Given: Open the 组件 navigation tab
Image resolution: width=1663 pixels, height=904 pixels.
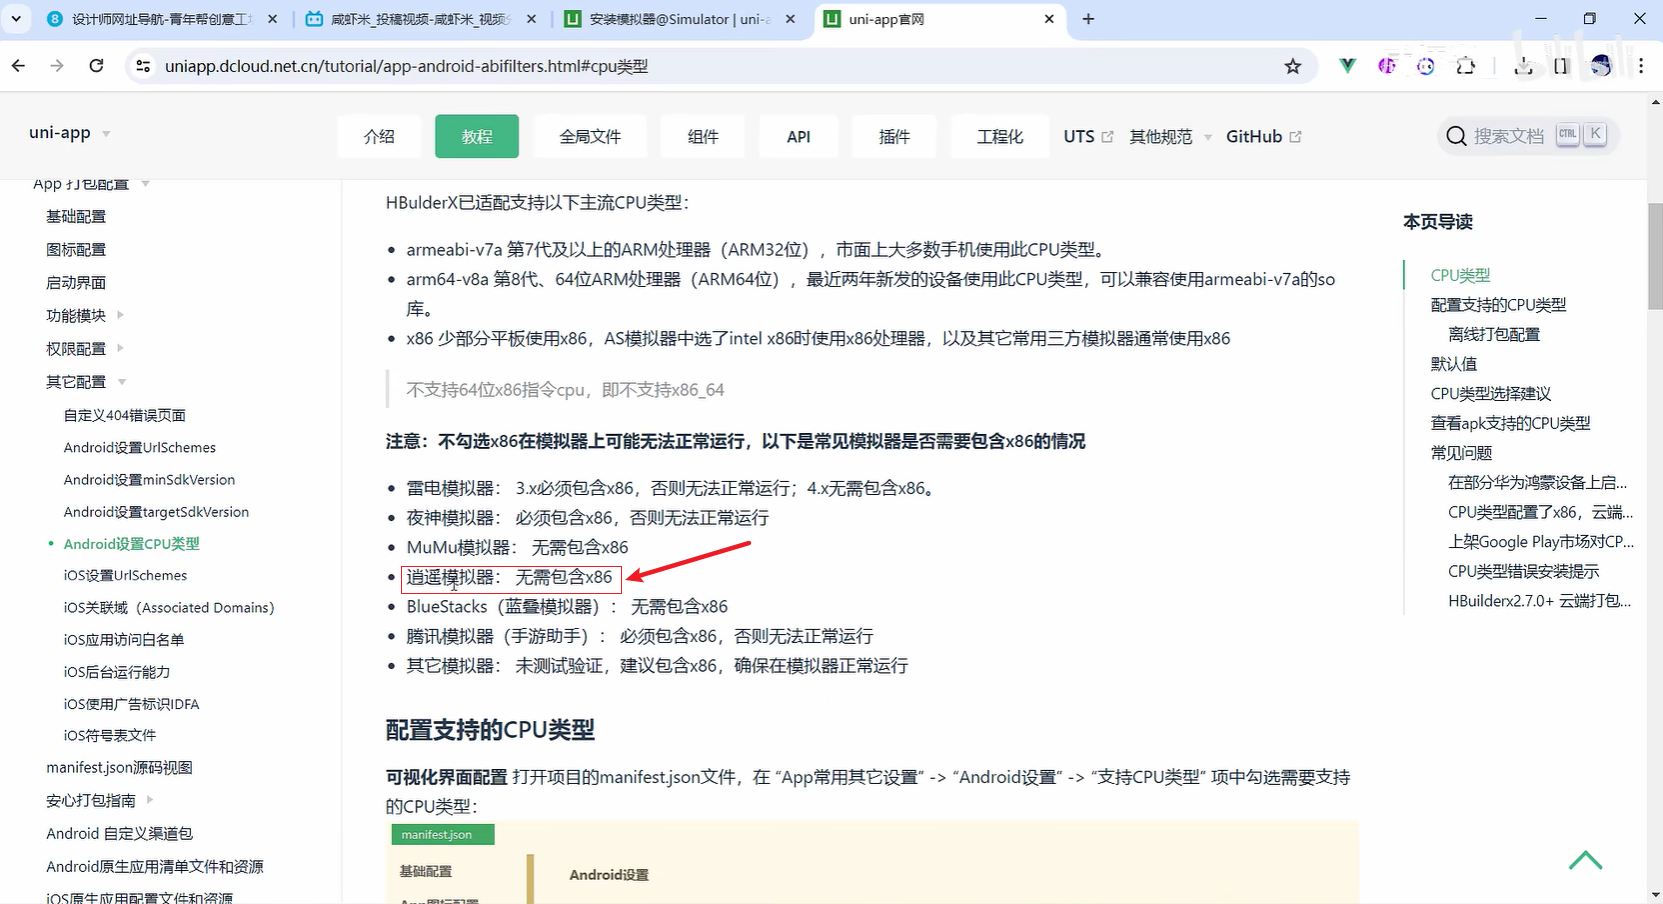Looking at the screenshot, I should click(x=703, y=136).
